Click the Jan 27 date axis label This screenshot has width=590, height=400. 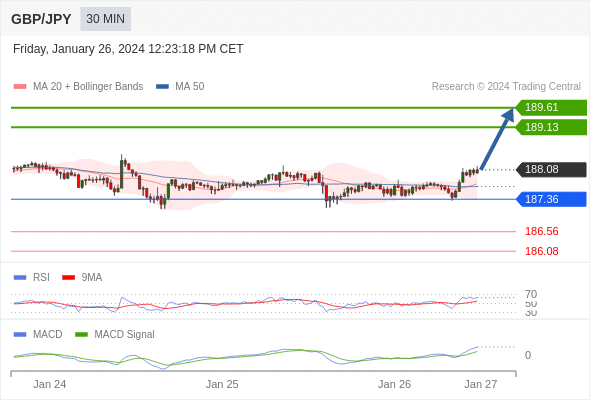(x=481, y=384)
